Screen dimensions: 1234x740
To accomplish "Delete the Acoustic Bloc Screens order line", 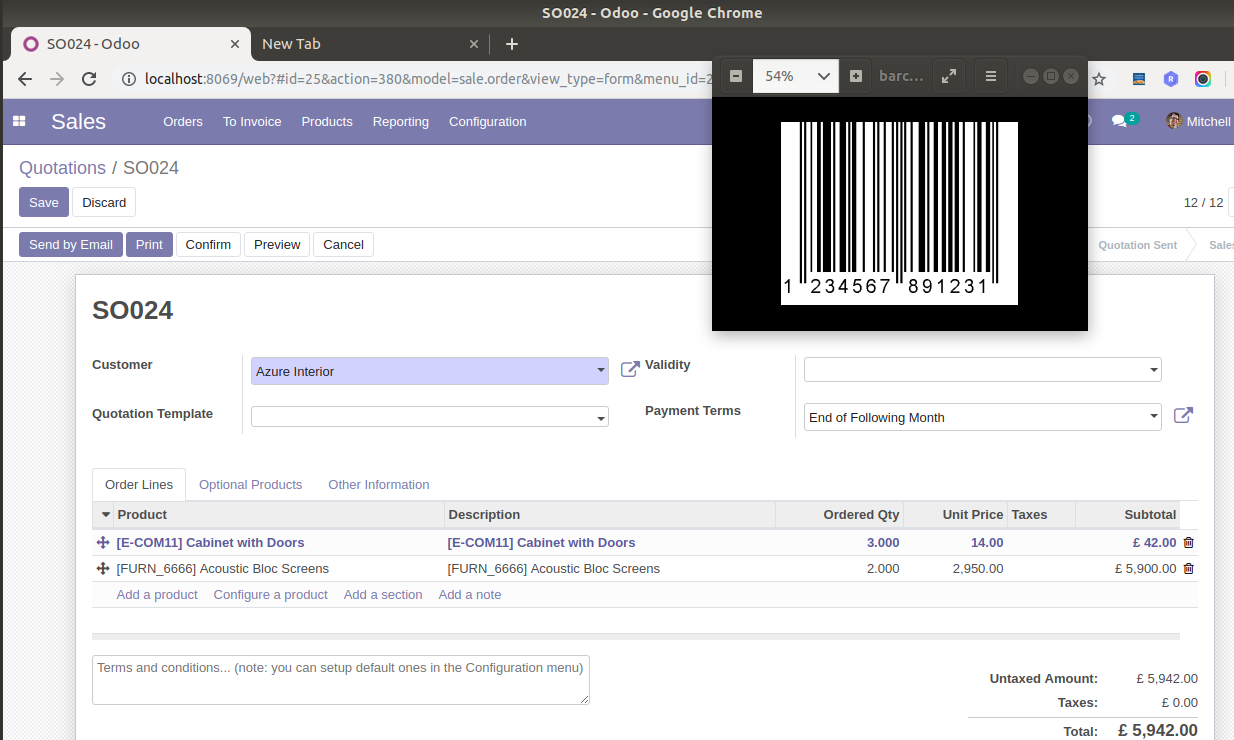I will (1188, 569).
